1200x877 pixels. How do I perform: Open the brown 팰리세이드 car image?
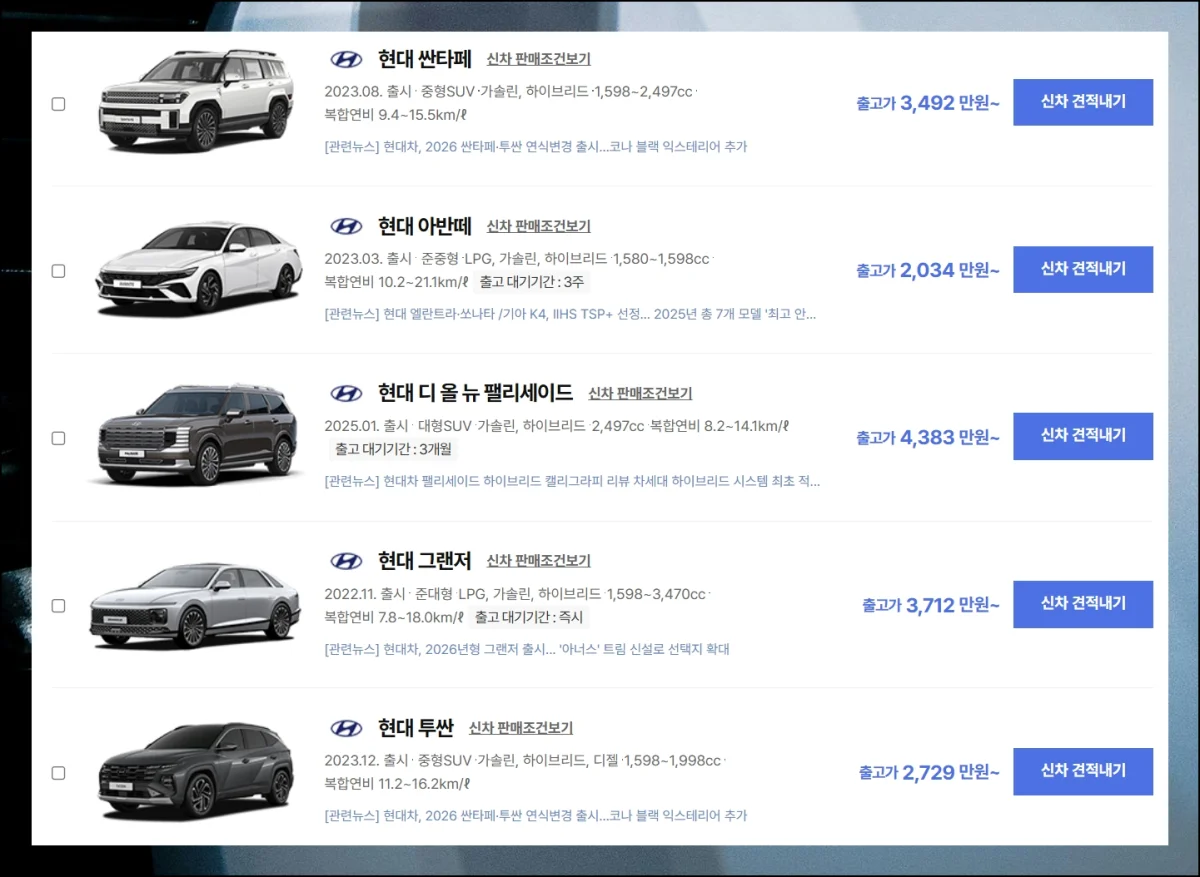196,435
